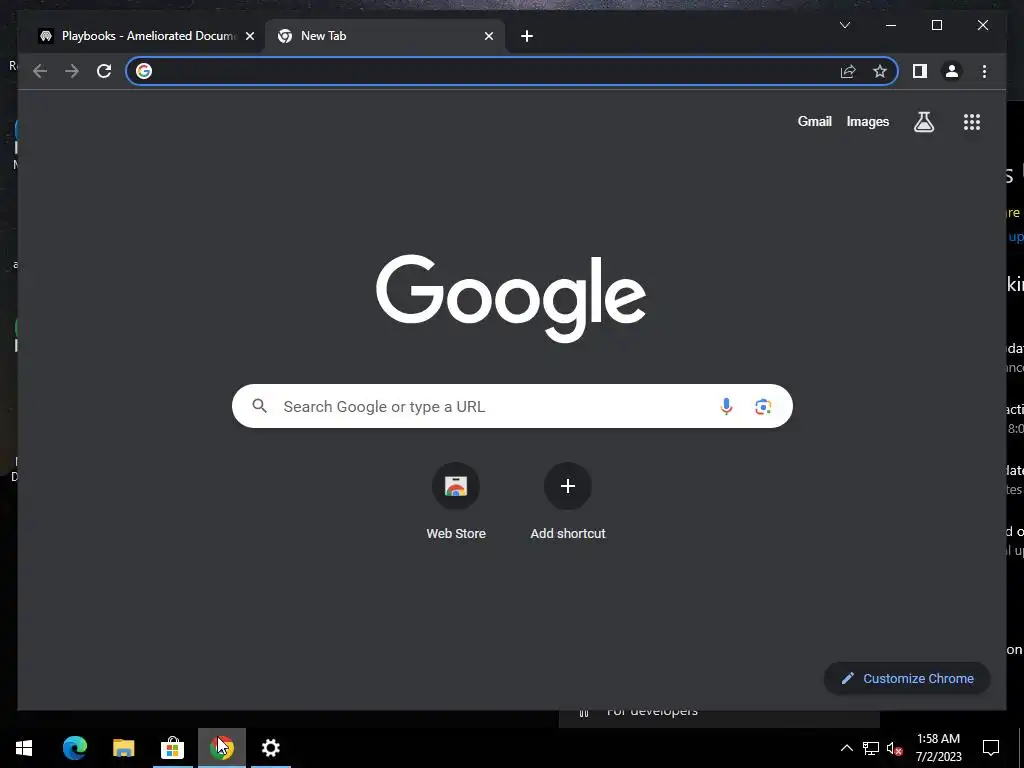Open the Chrome three-dot menu

coord(984,71)
